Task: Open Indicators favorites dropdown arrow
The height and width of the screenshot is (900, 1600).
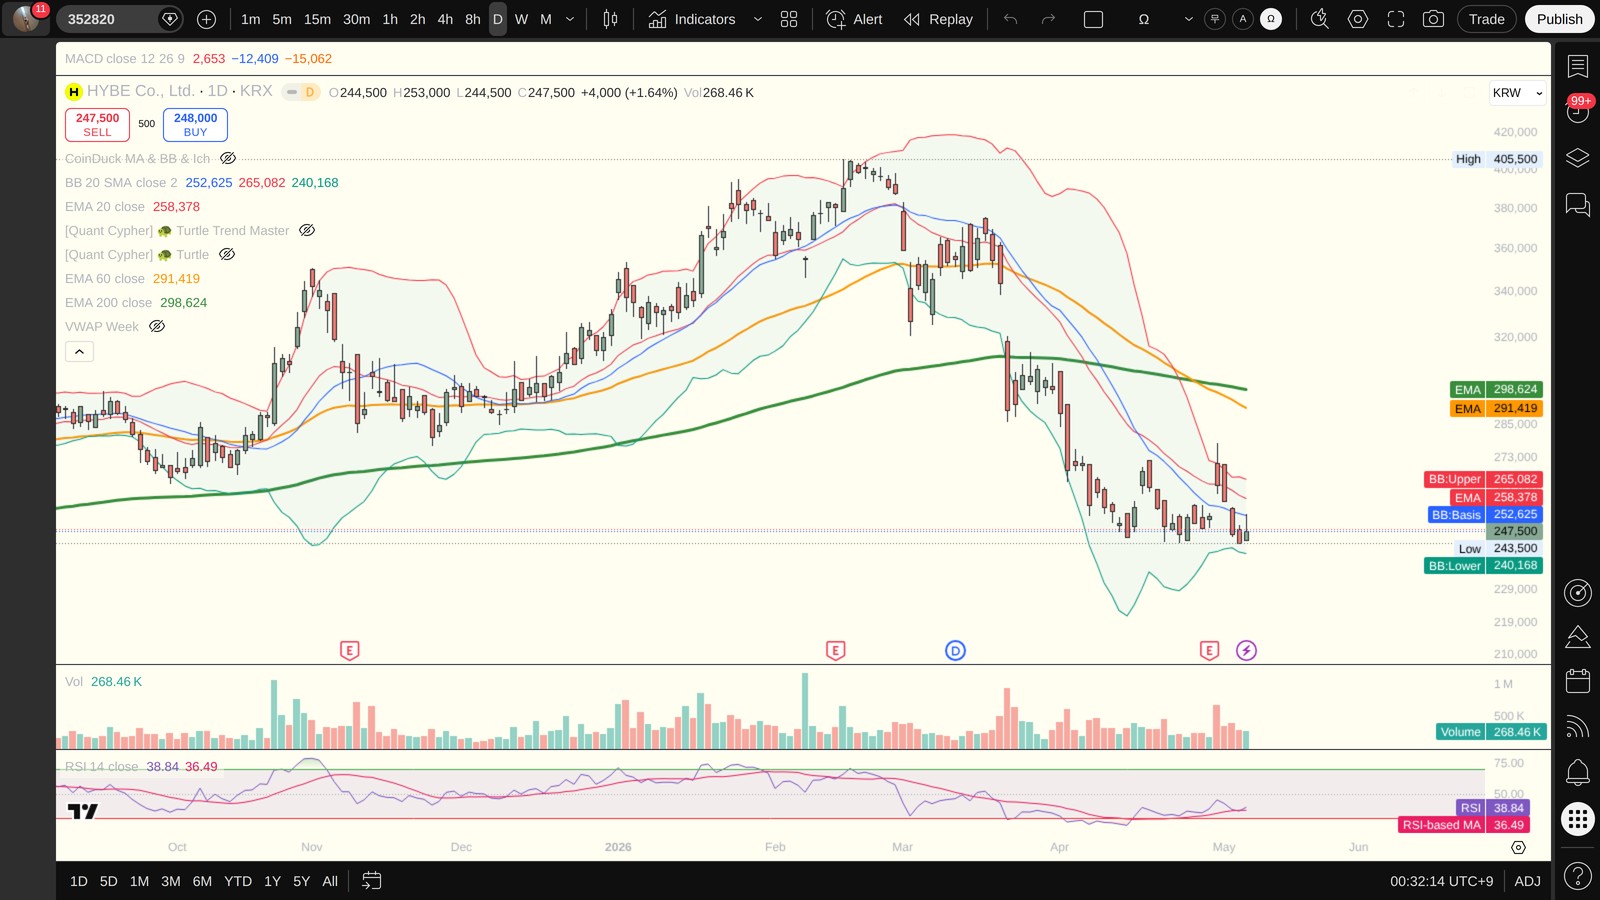Action: pyautogui.click(x=757, y=19)
